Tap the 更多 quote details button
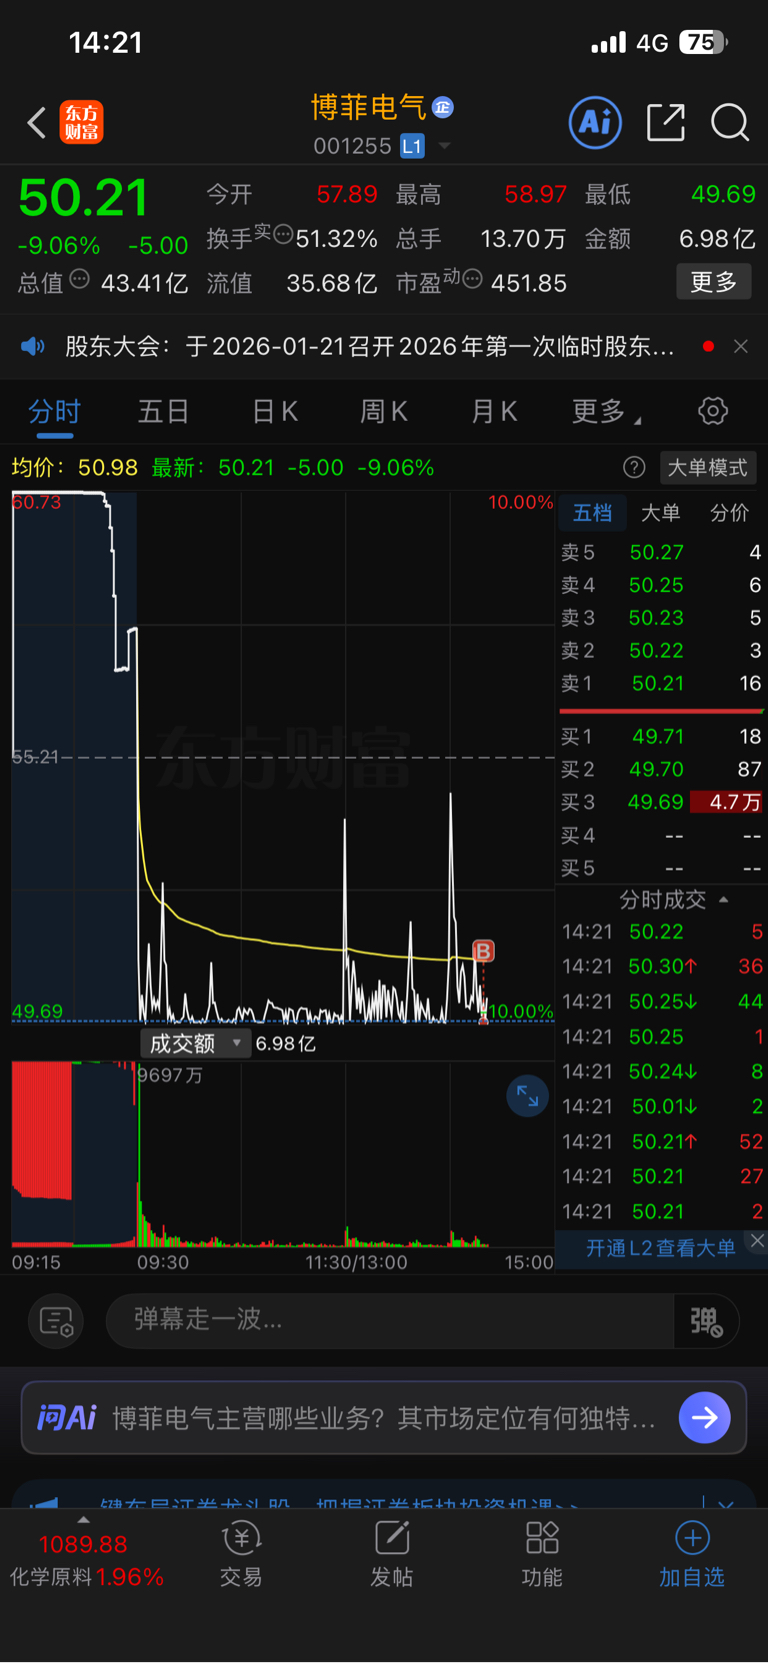768x1663 pixels. pos(713,282)
